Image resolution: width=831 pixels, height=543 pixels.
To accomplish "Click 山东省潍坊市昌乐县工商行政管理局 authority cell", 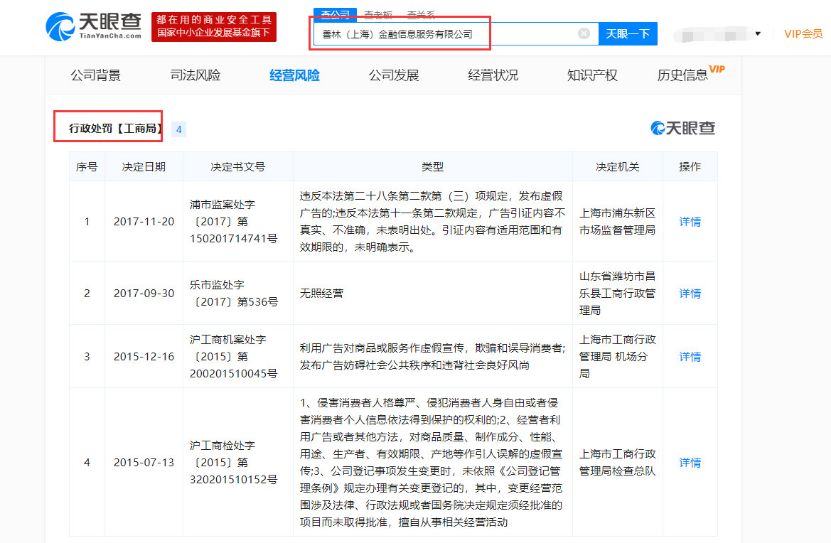I will coord(617,293).
